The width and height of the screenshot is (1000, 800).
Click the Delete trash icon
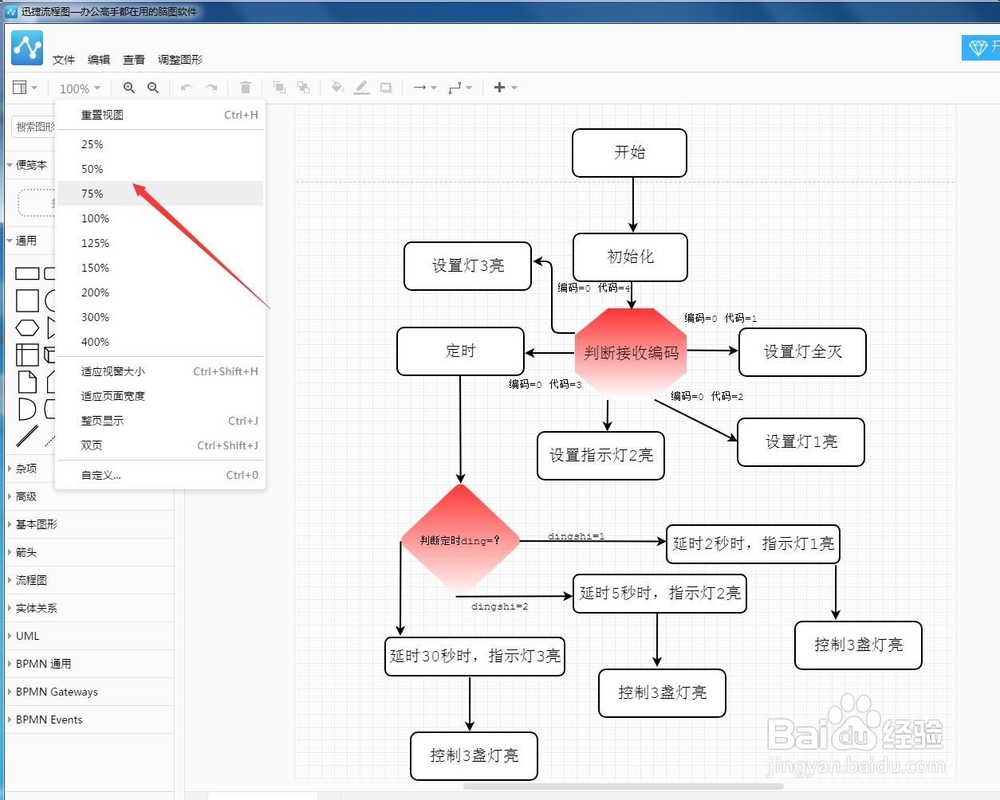pyautogui.click(x=245, y=87)
